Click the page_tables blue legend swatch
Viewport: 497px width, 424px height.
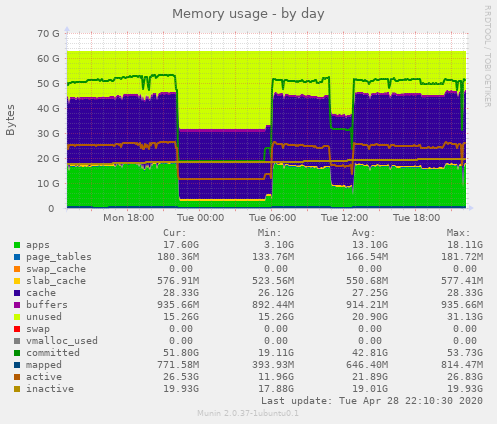tap(17, 257)
